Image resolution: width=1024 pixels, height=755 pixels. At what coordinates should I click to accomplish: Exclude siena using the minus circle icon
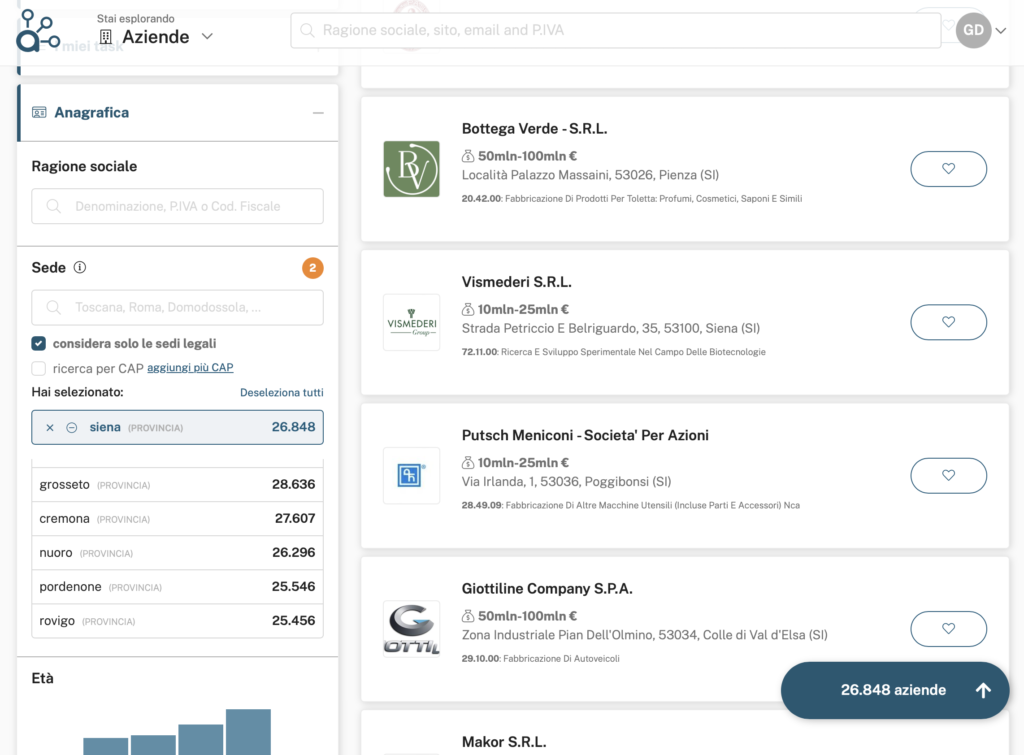click(x=72, y=428)
